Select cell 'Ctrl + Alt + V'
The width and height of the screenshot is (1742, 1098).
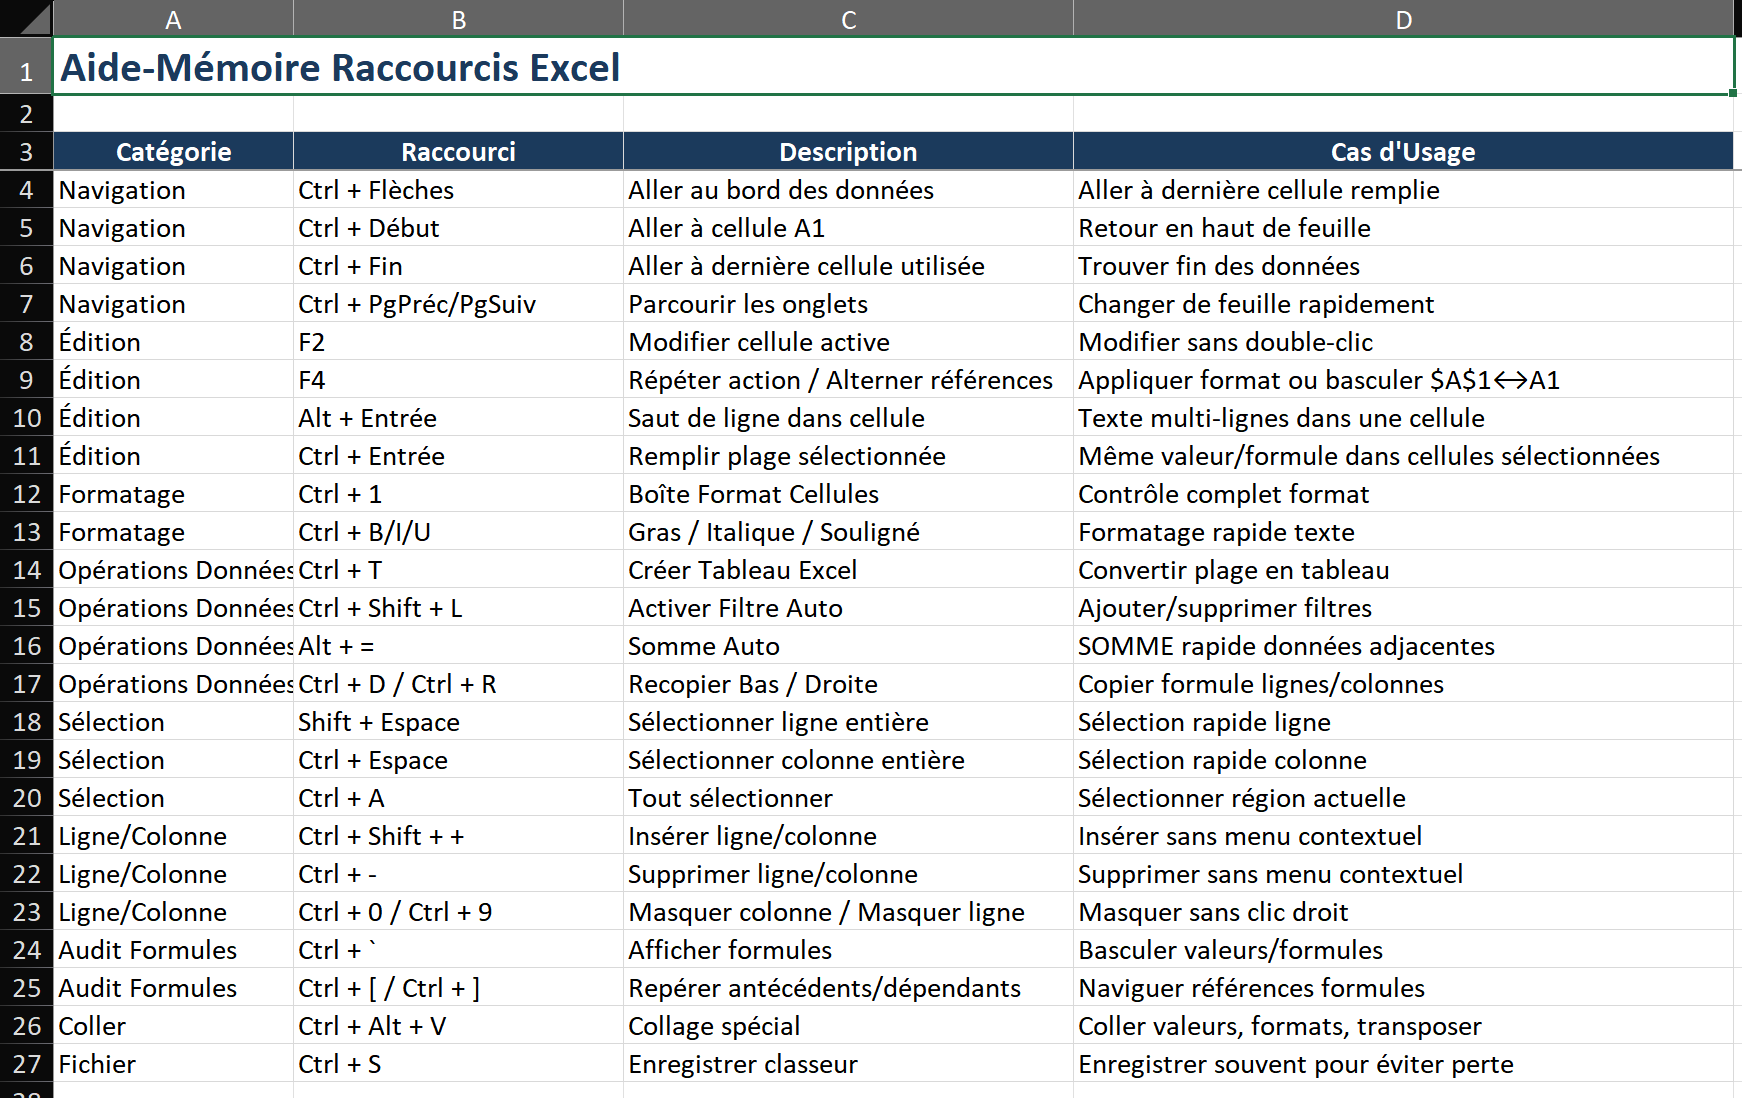(458, 1026)
